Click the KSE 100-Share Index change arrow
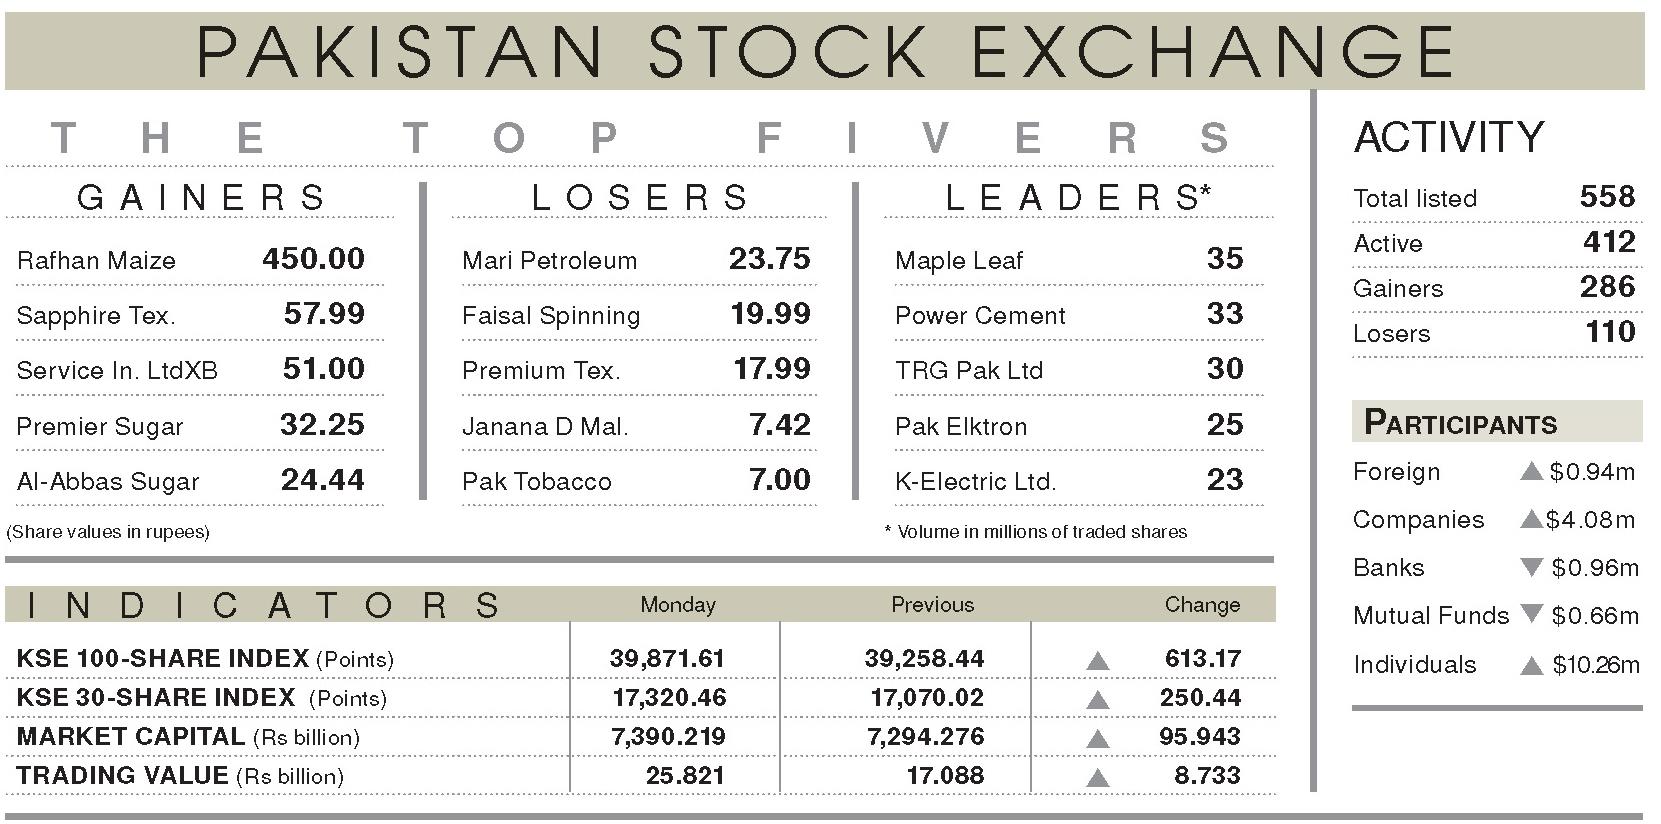The width and height of the screenshot is (1661, 824). (1097, 660)
